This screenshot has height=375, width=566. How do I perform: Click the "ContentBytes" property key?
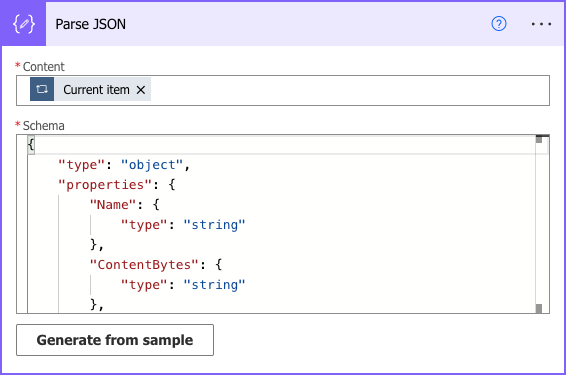(144, 265)
